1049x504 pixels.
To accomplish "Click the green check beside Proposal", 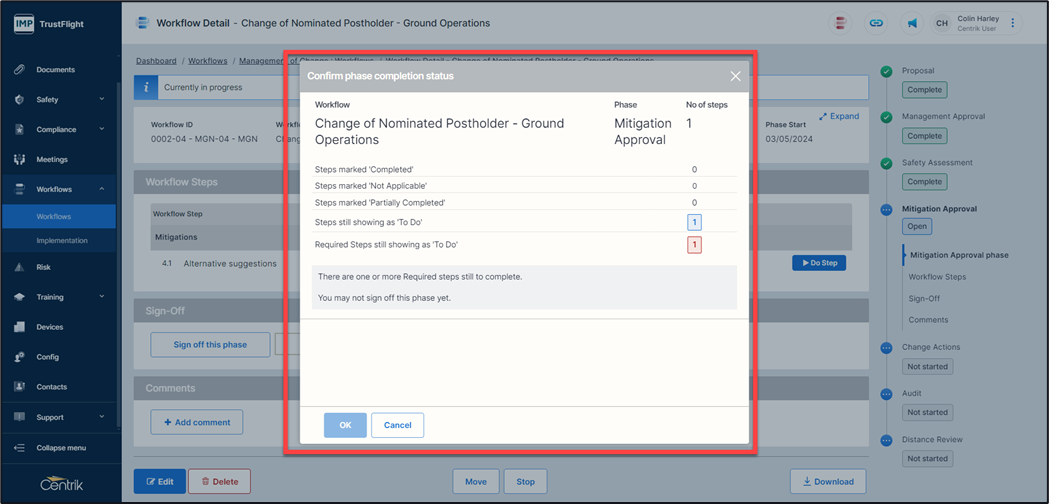I will pyautogui.click(x=886, y=71).
